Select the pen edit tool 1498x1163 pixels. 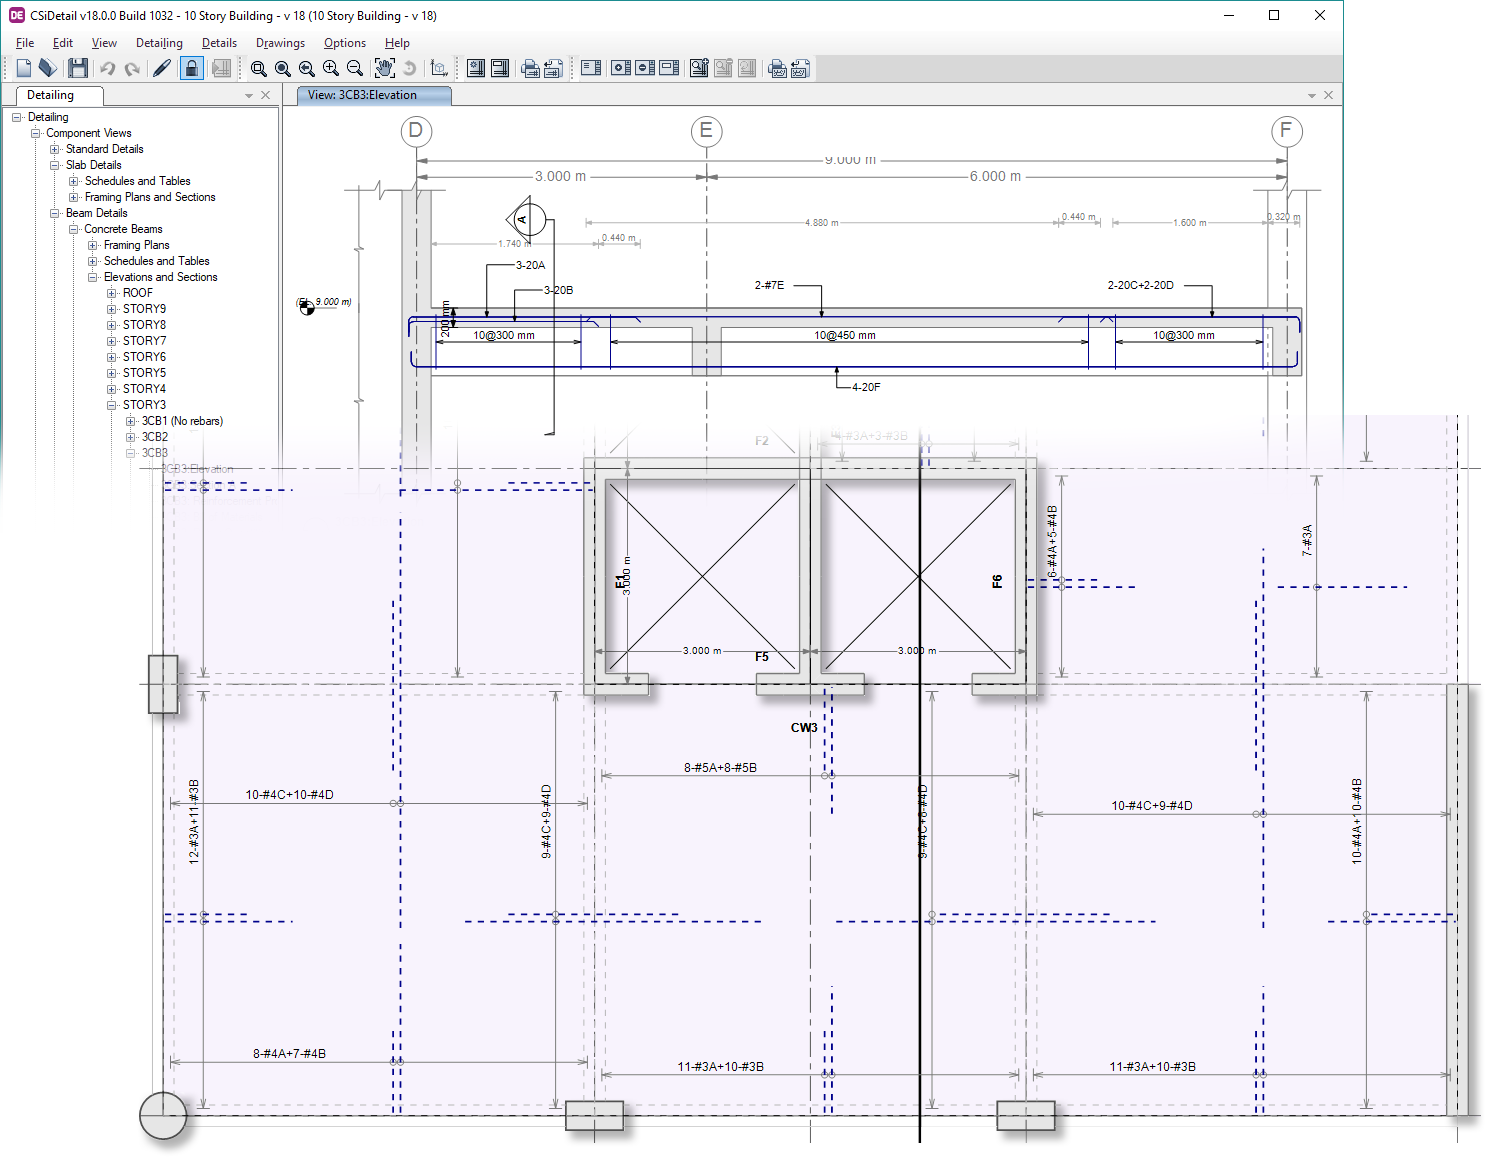click(161, 68)
